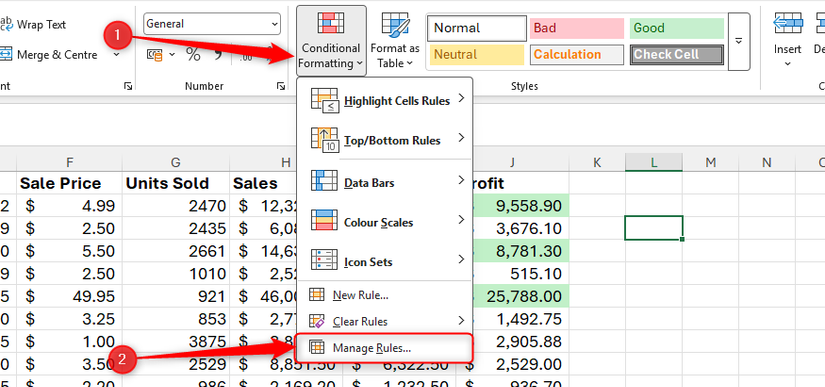Expand the Icon Sets chevron
This screenshot has height=387, width=825.
[x=461, y=259]
